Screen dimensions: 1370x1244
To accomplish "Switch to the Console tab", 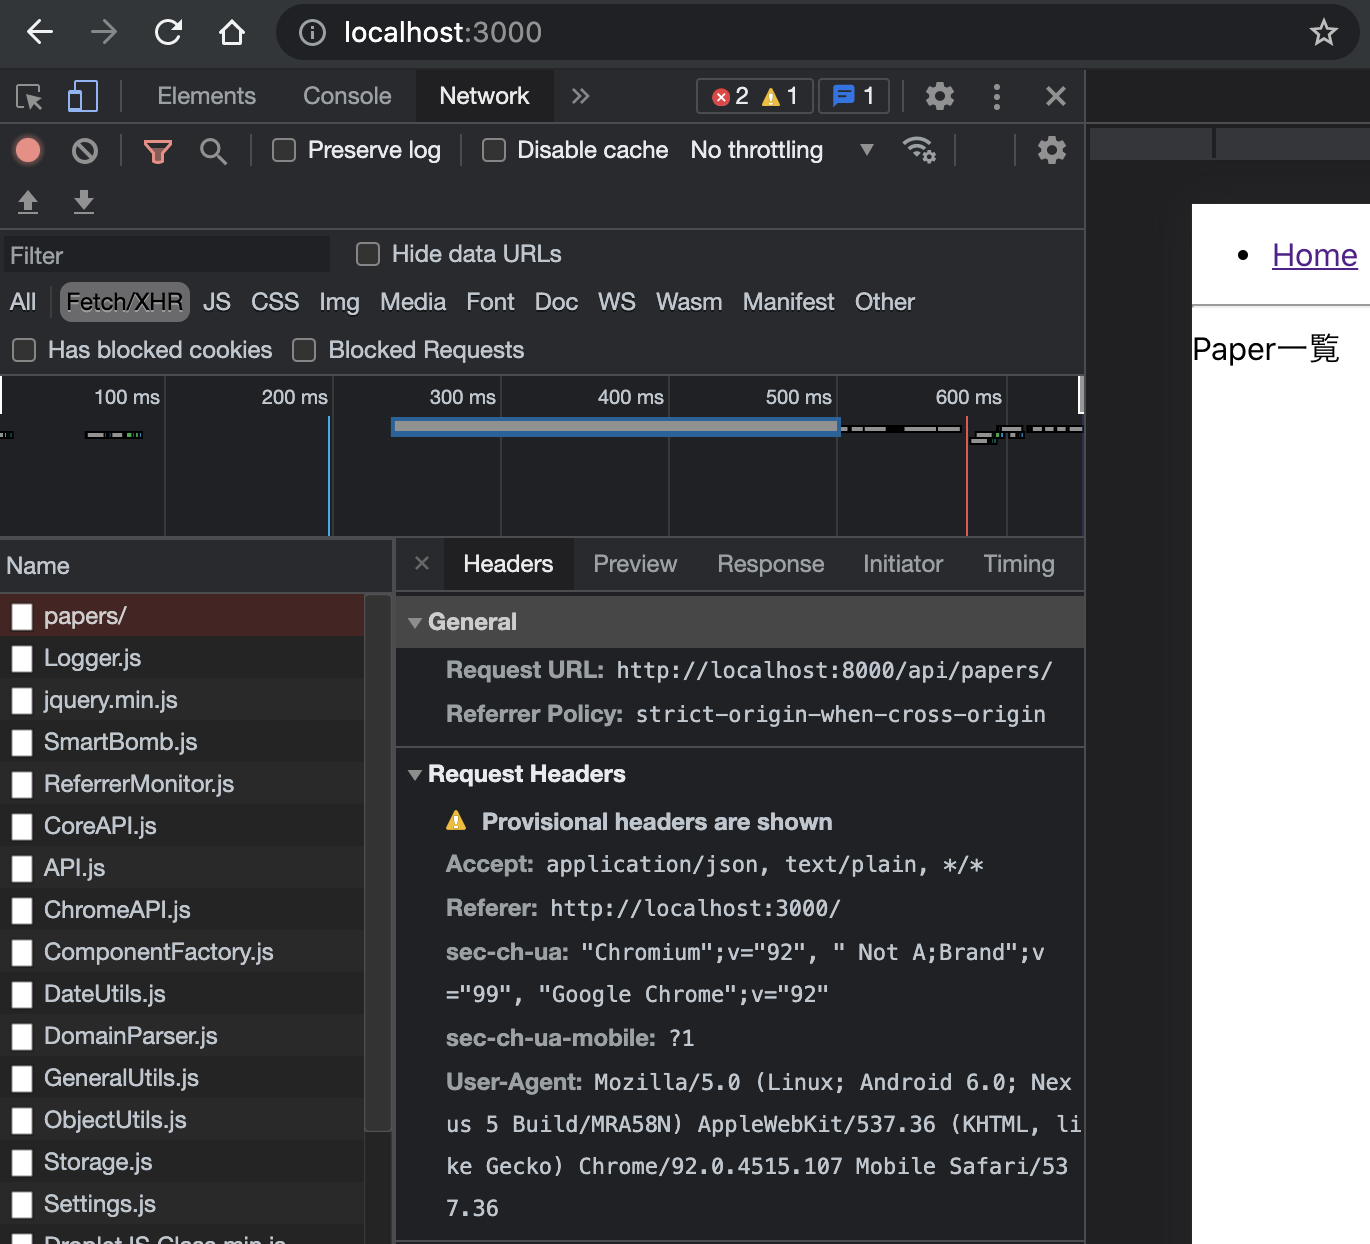I will [347, 96].
